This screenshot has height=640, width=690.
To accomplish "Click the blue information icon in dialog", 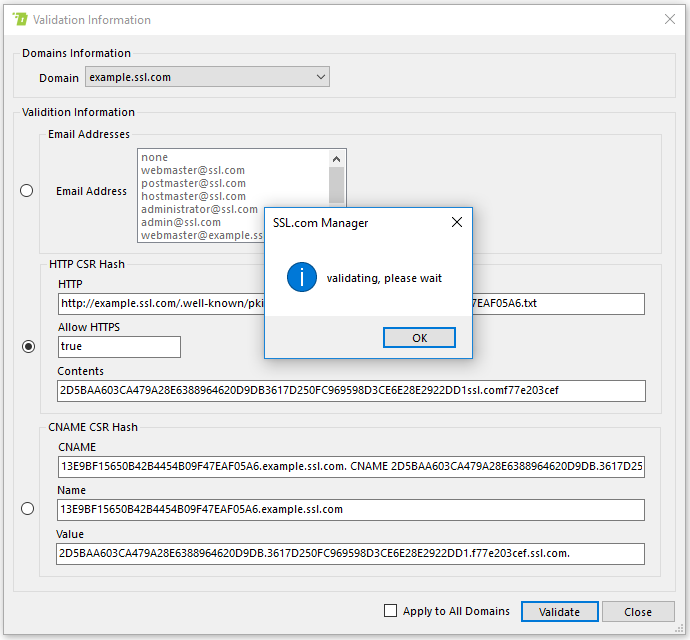I will pyautogui.click(x=301, y=278).
